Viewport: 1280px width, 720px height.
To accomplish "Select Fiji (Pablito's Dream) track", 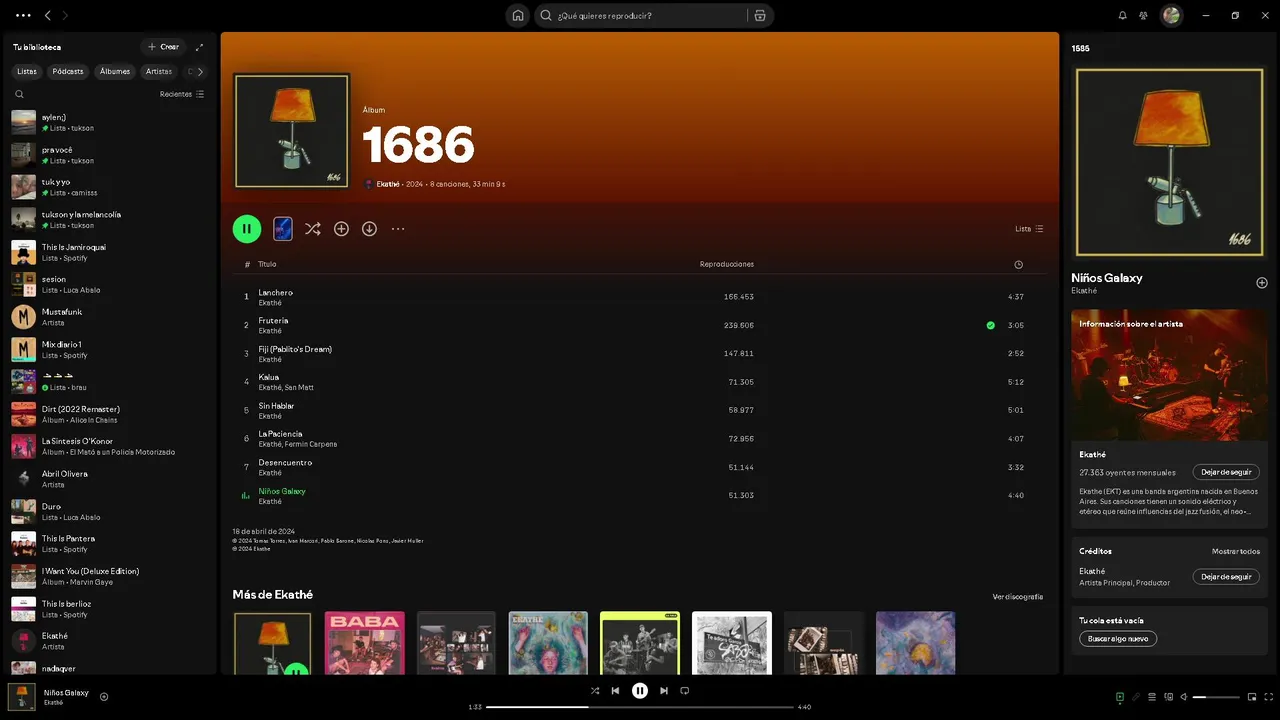I will point(640,354).
